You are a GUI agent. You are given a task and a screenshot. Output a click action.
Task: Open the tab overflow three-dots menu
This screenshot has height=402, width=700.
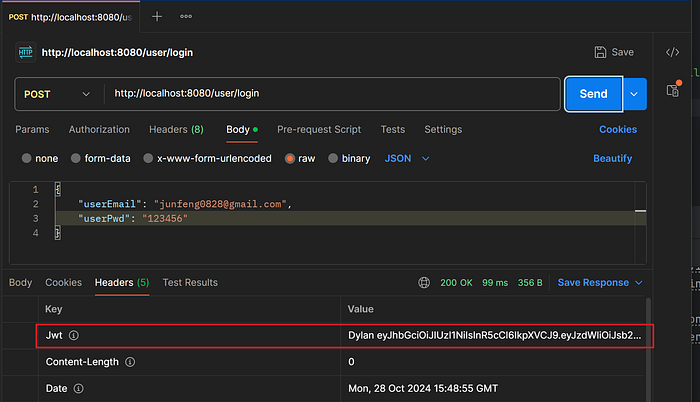[186, 17]
